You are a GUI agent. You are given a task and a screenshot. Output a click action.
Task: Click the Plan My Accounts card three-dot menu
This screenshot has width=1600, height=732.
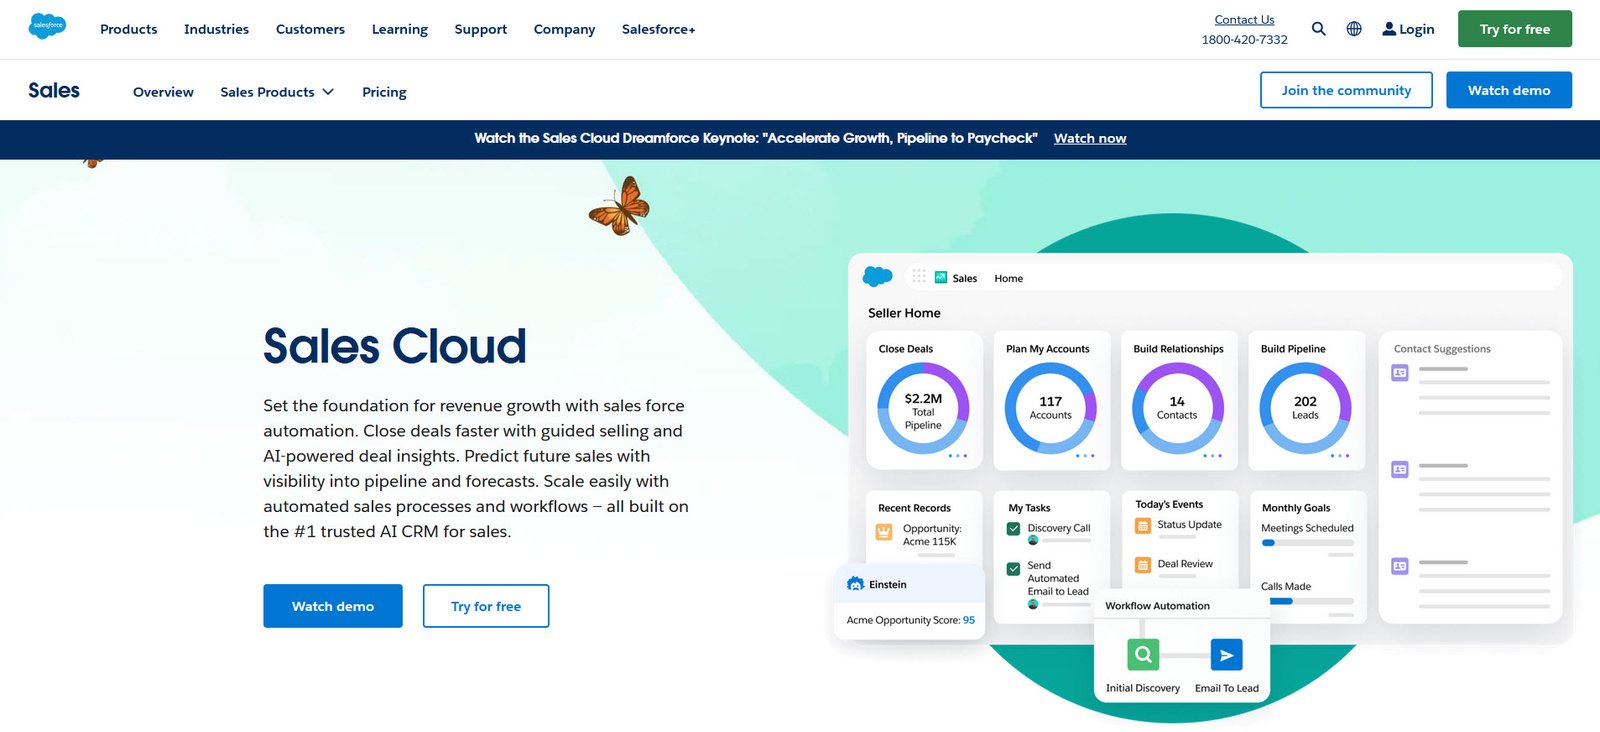tap(1085, 456)
